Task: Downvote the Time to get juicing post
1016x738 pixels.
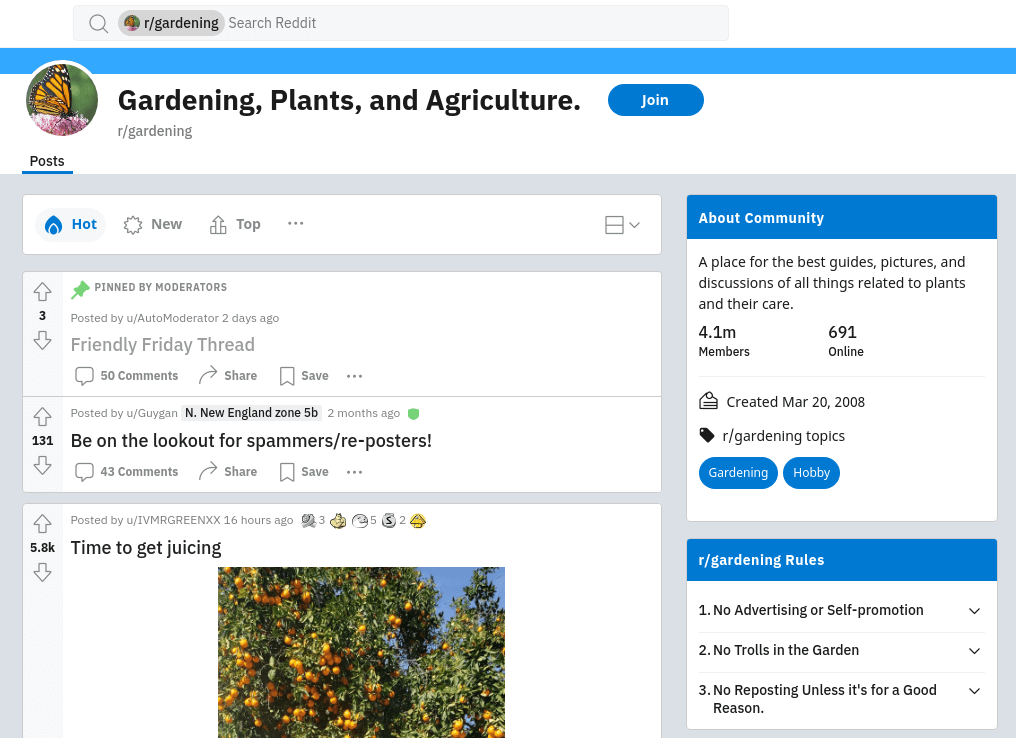Action: (x=43, y=572)
